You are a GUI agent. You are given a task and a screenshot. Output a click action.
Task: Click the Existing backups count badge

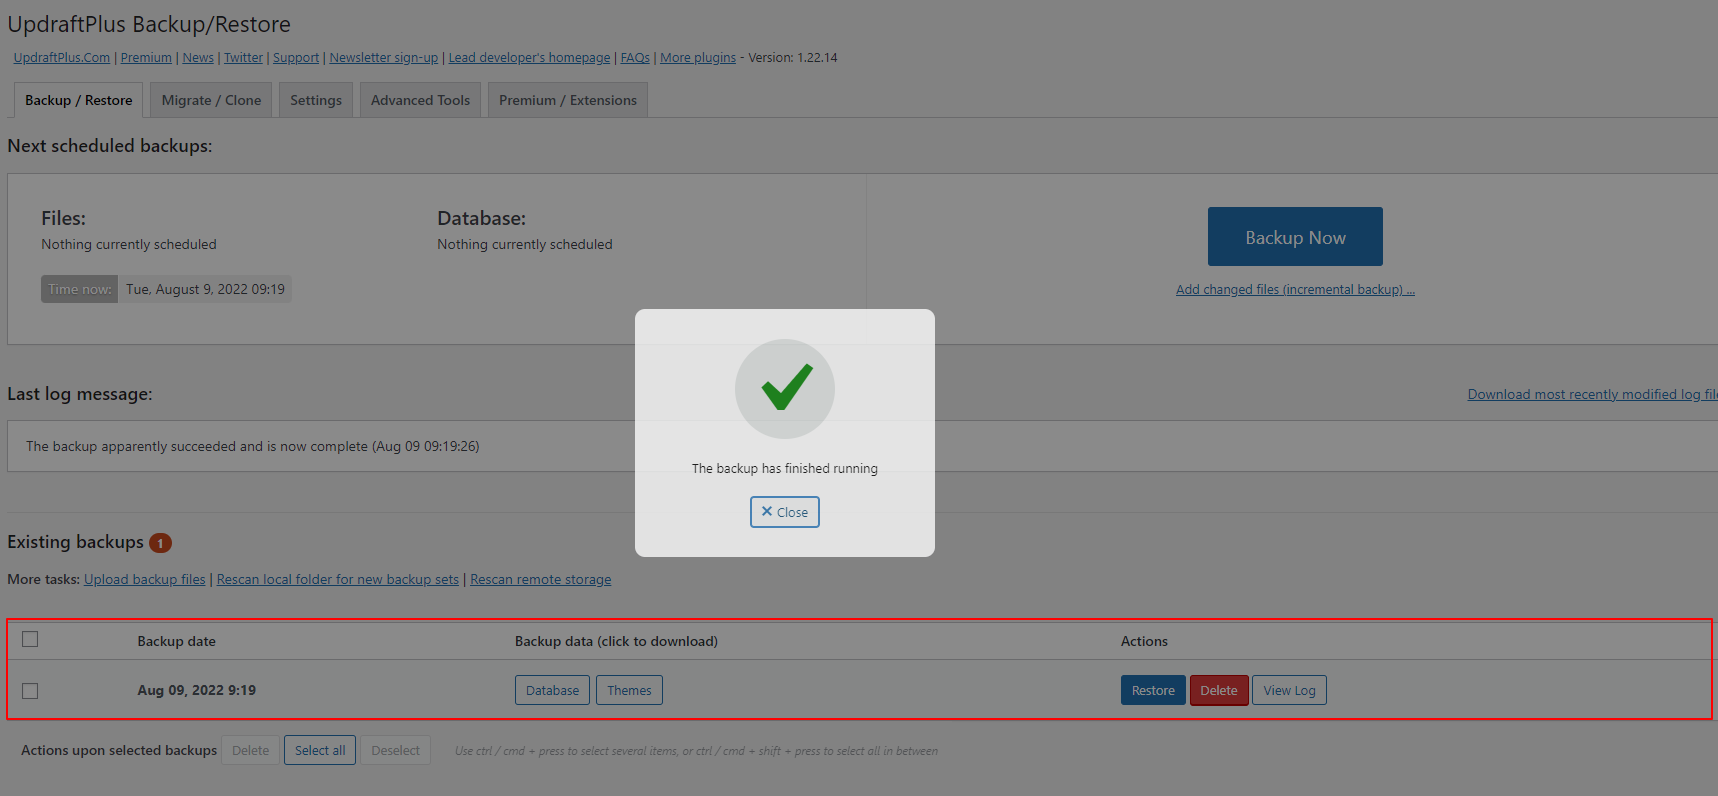160,543
